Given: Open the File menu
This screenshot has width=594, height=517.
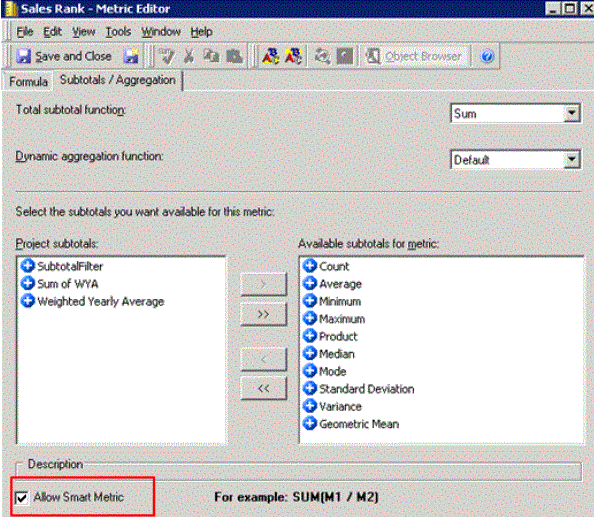Looking at the screenshot, I should coord(25,32).
